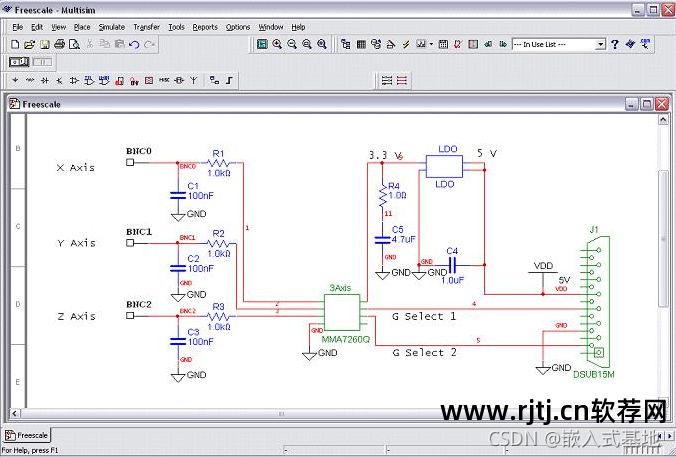Toggle the simulation pause button
676x457 pixels.
pos(41,62)
